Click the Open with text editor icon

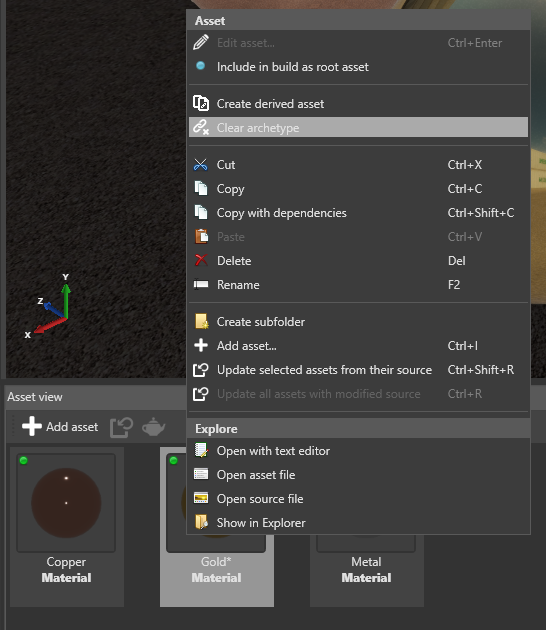(201, 450)
